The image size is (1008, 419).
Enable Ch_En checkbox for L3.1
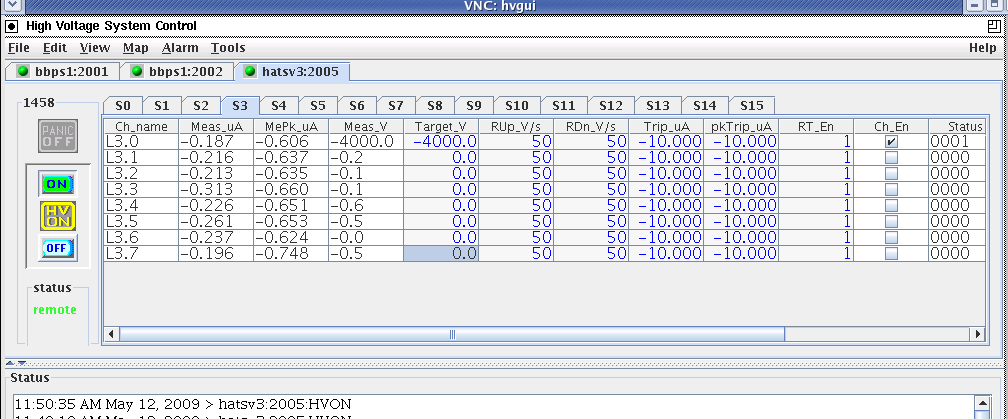point(891,157)
